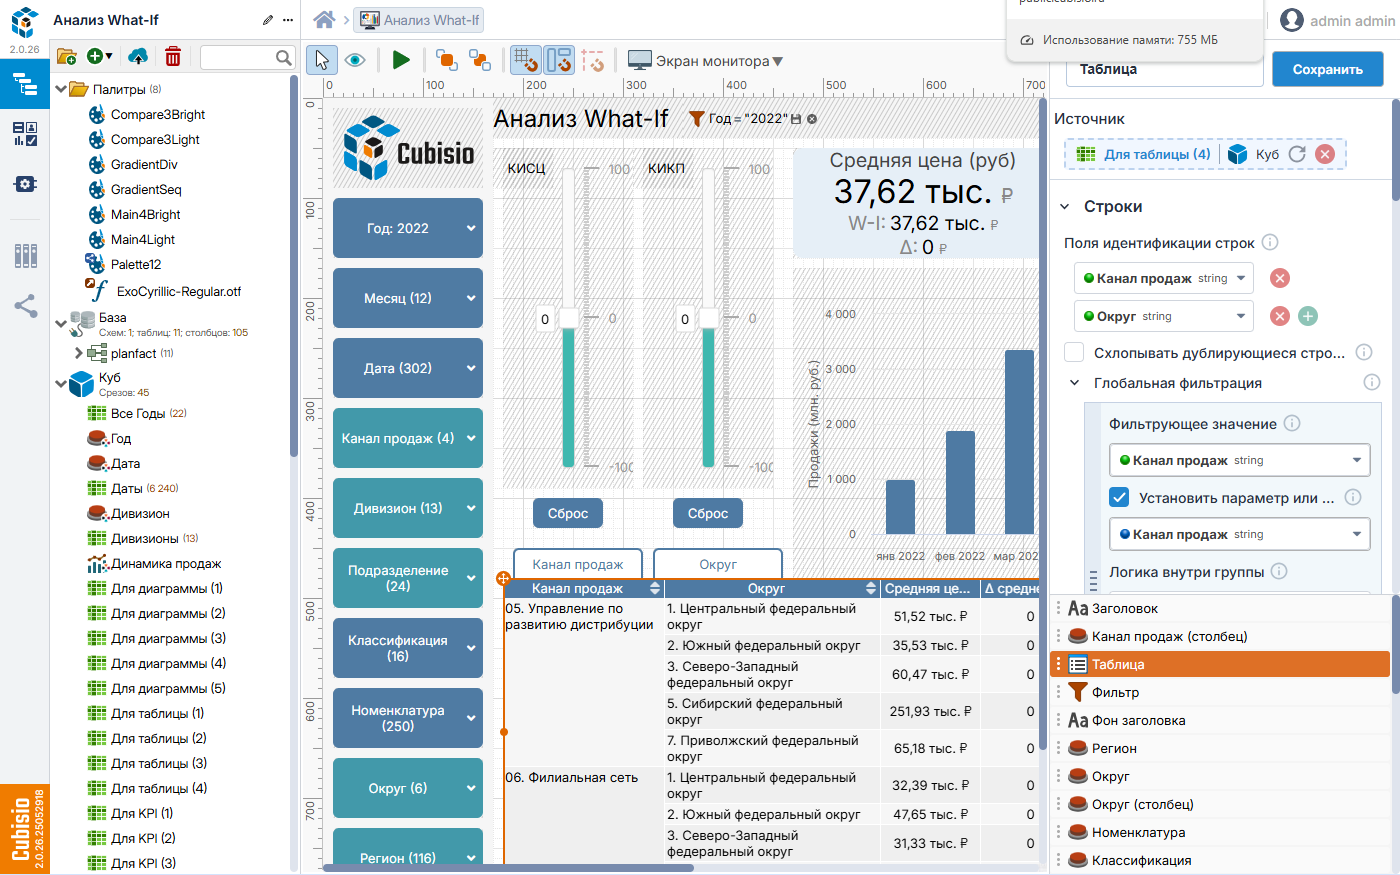Click the КИСЦ slider handle
The image size is (1400, 875).
tap(568, 318)
